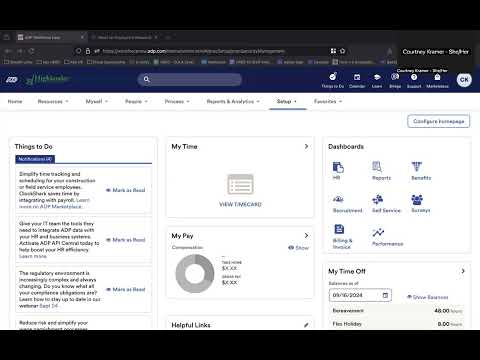Screen dimensions: 480x360
Task: Open the Billing & Invoice dashboard icon
Action: 339,229
